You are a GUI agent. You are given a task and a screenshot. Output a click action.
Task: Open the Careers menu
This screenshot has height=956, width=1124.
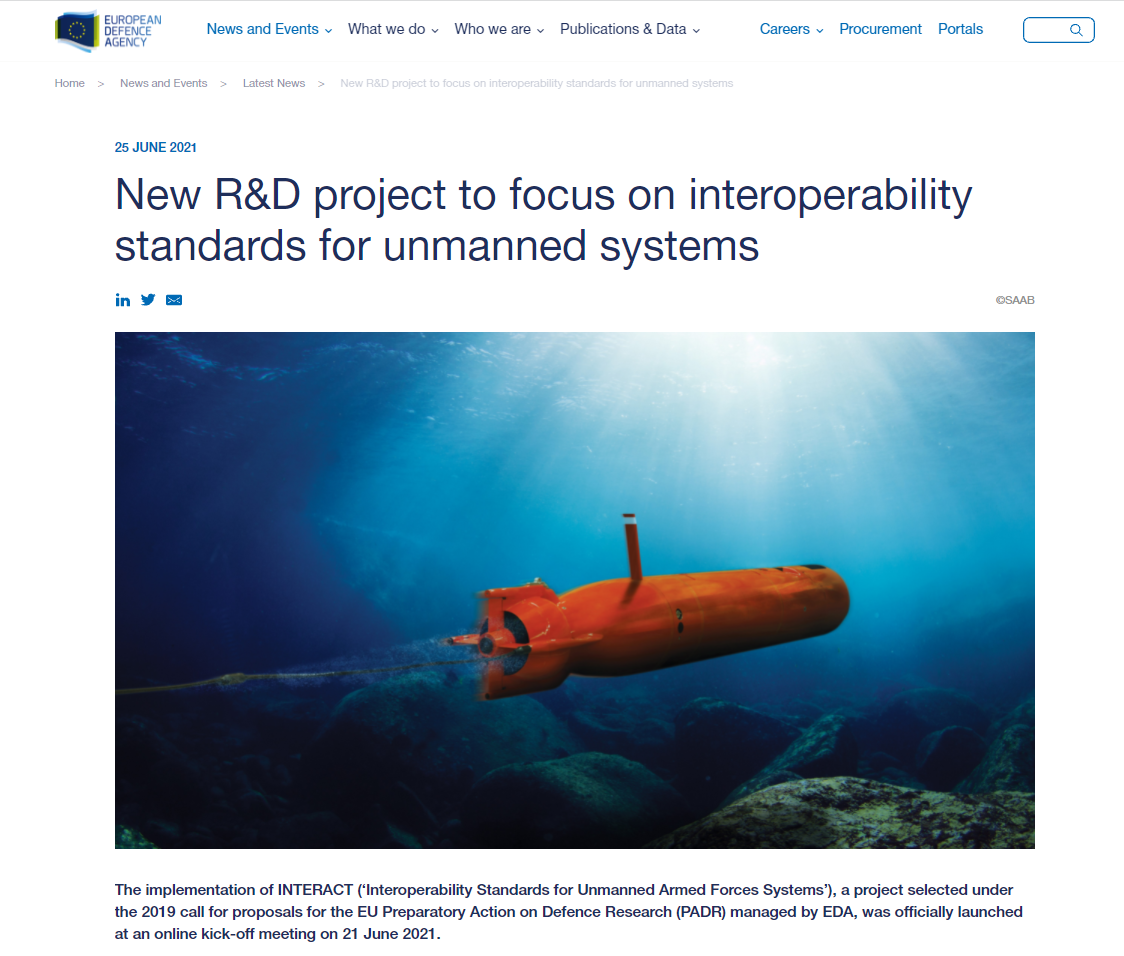[784, 29]
